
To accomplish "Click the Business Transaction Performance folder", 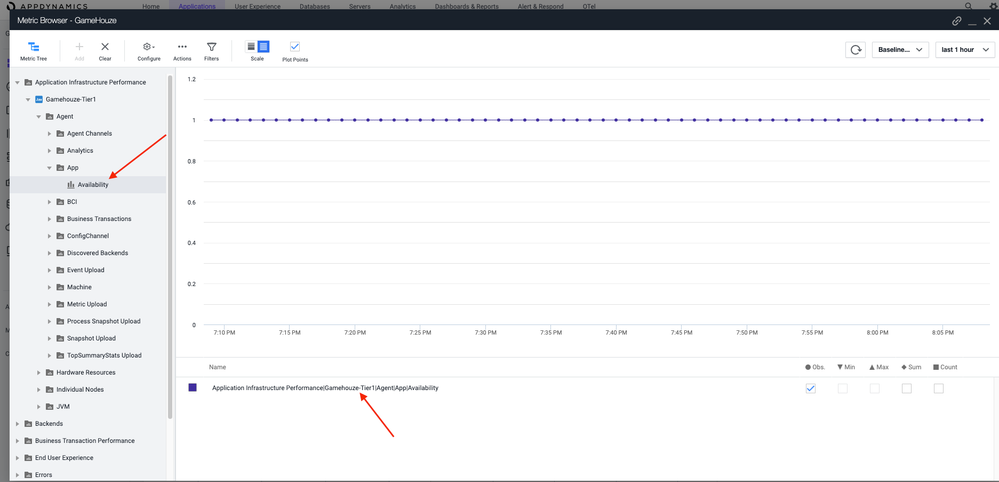I will [x=84, y=441].
